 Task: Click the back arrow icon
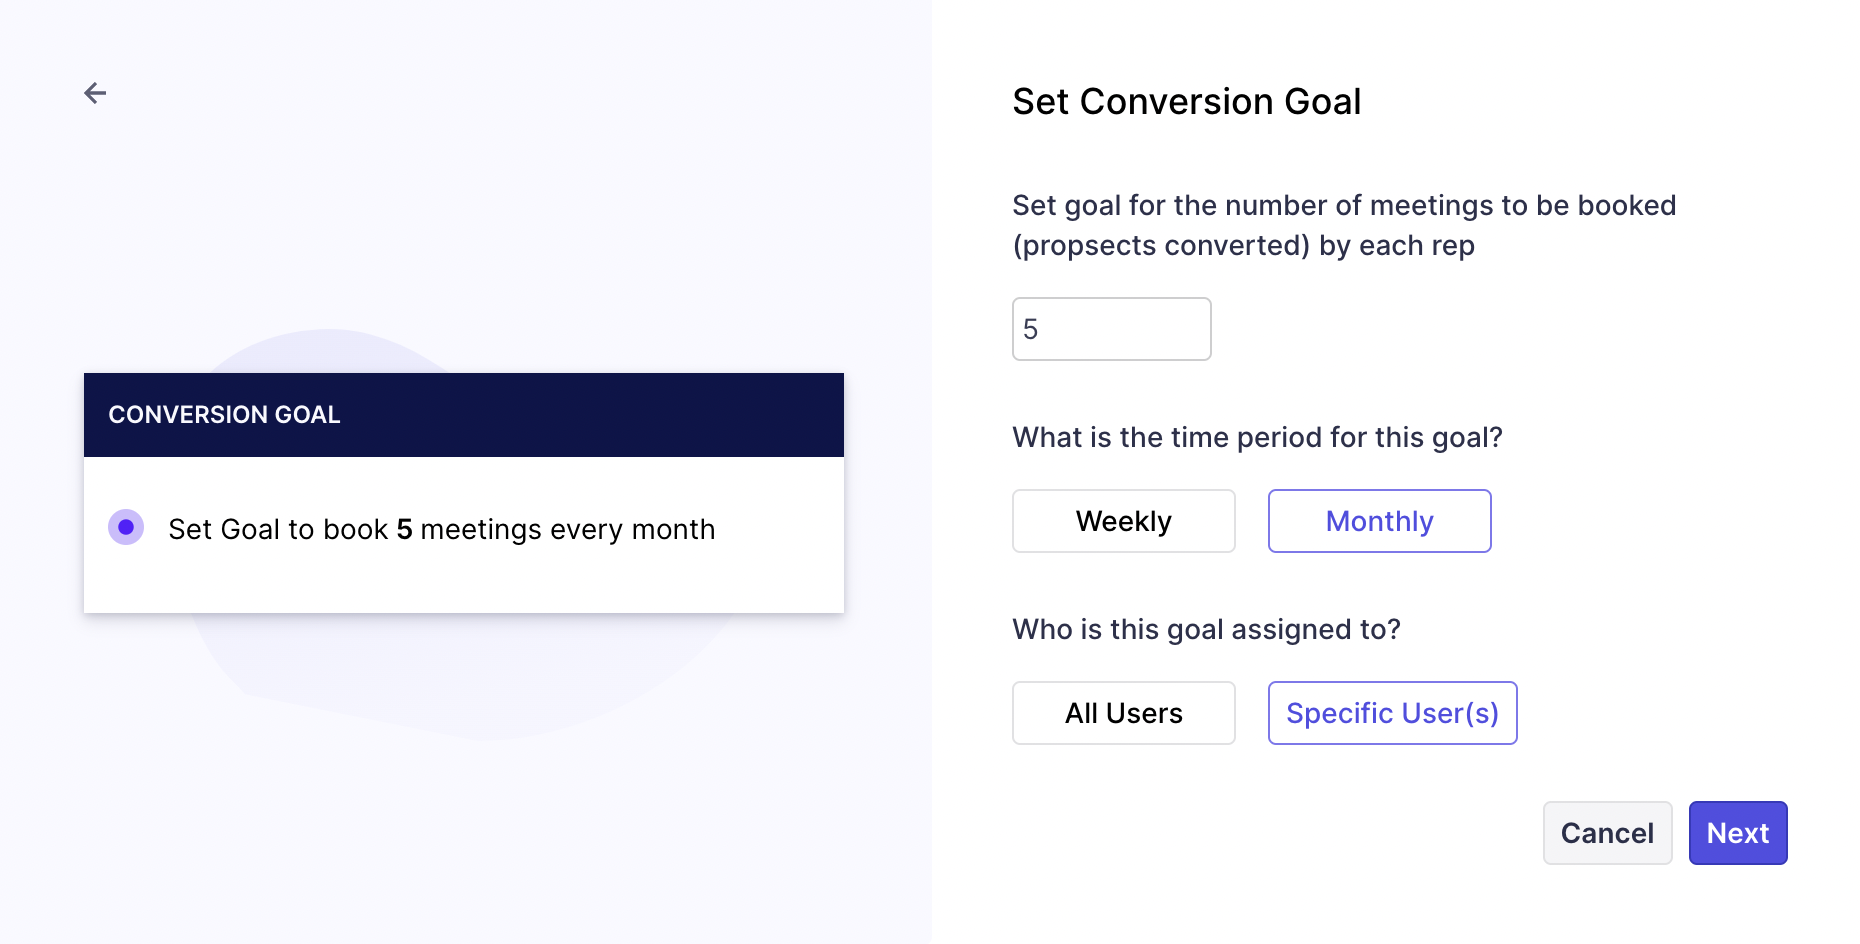[95, 93]
